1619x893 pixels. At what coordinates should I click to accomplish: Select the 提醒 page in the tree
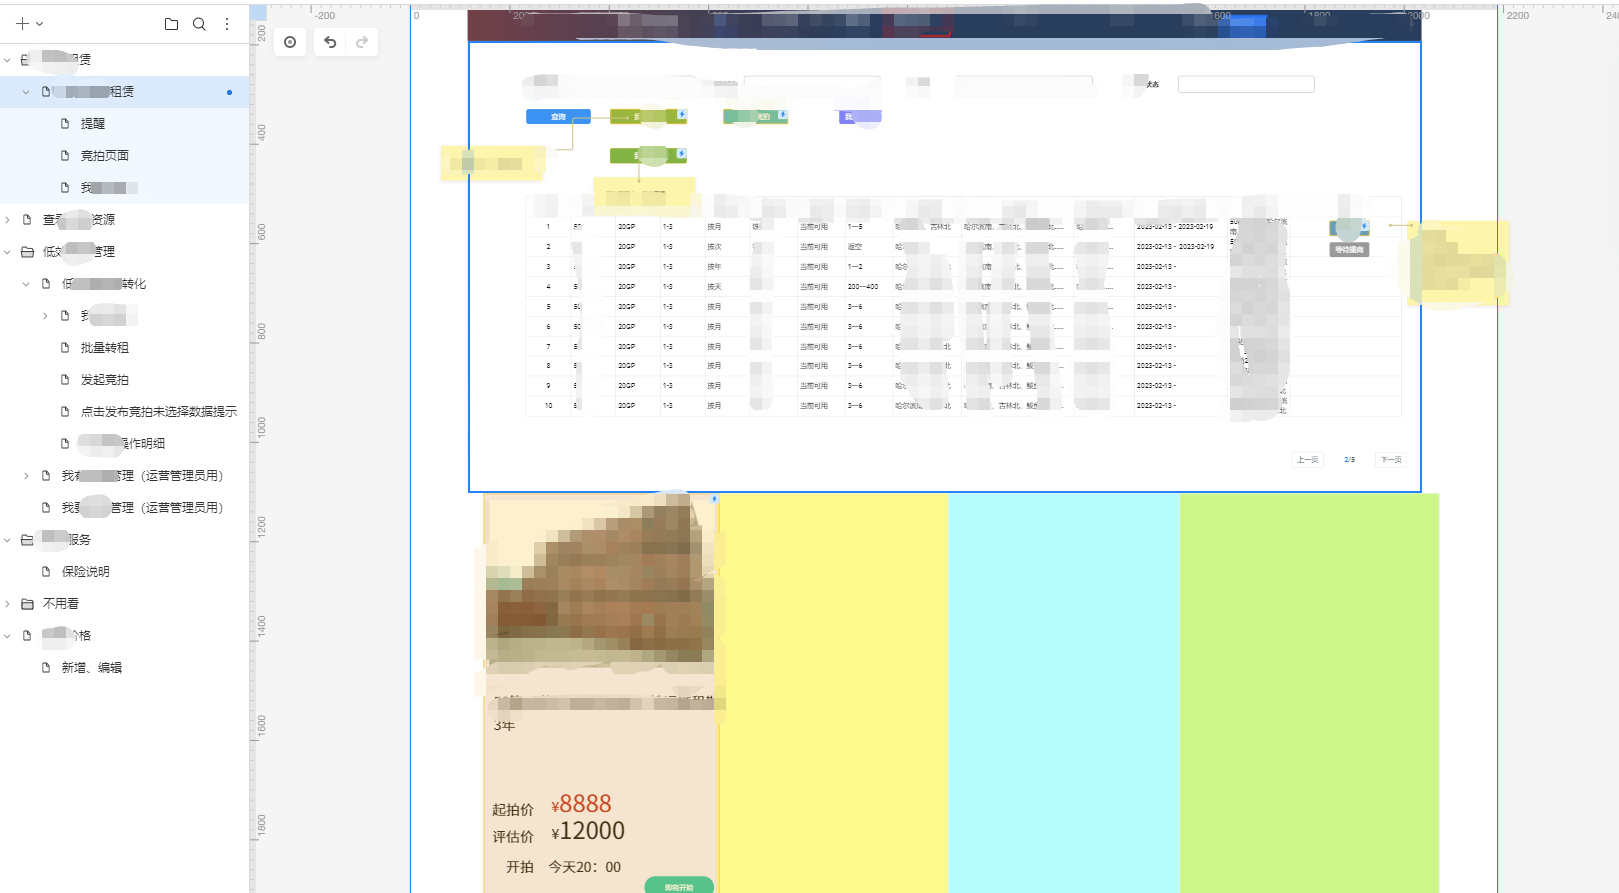point(93,124)
